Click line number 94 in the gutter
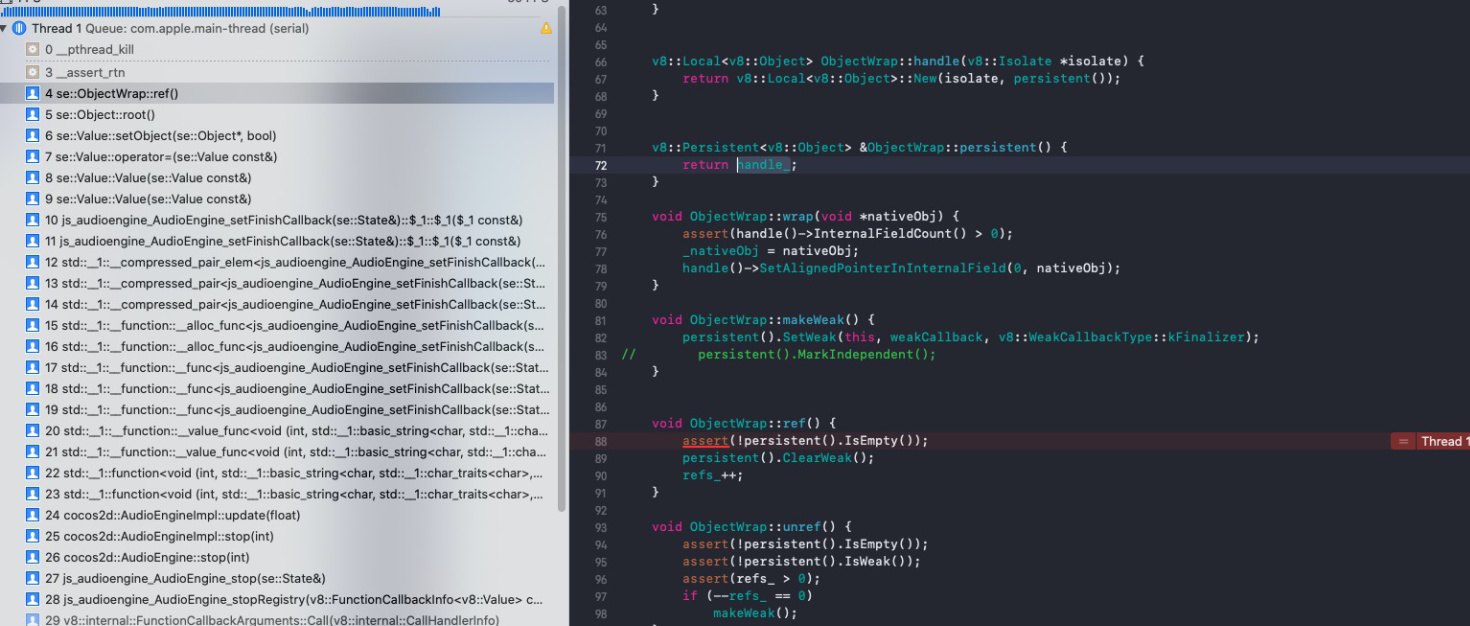This screenshot has width=1470, height=626. 600,544
